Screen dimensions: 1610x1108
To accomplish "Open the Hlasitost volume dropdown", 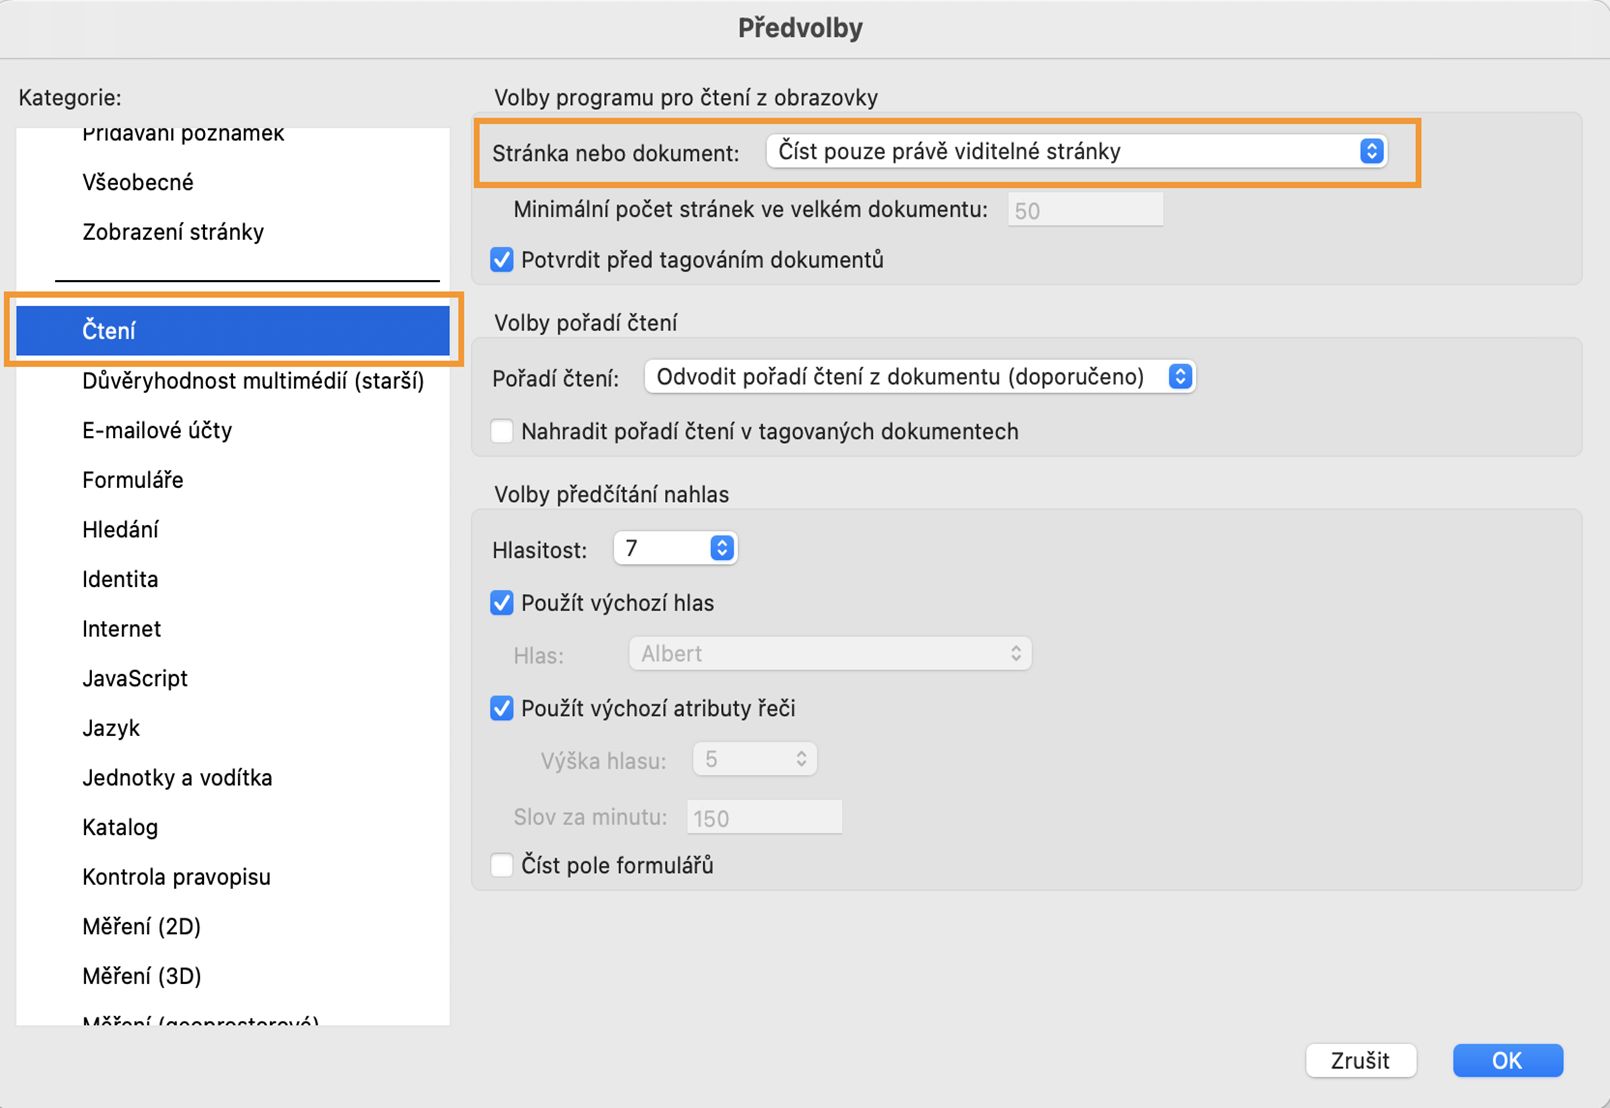I will point(675,548).
